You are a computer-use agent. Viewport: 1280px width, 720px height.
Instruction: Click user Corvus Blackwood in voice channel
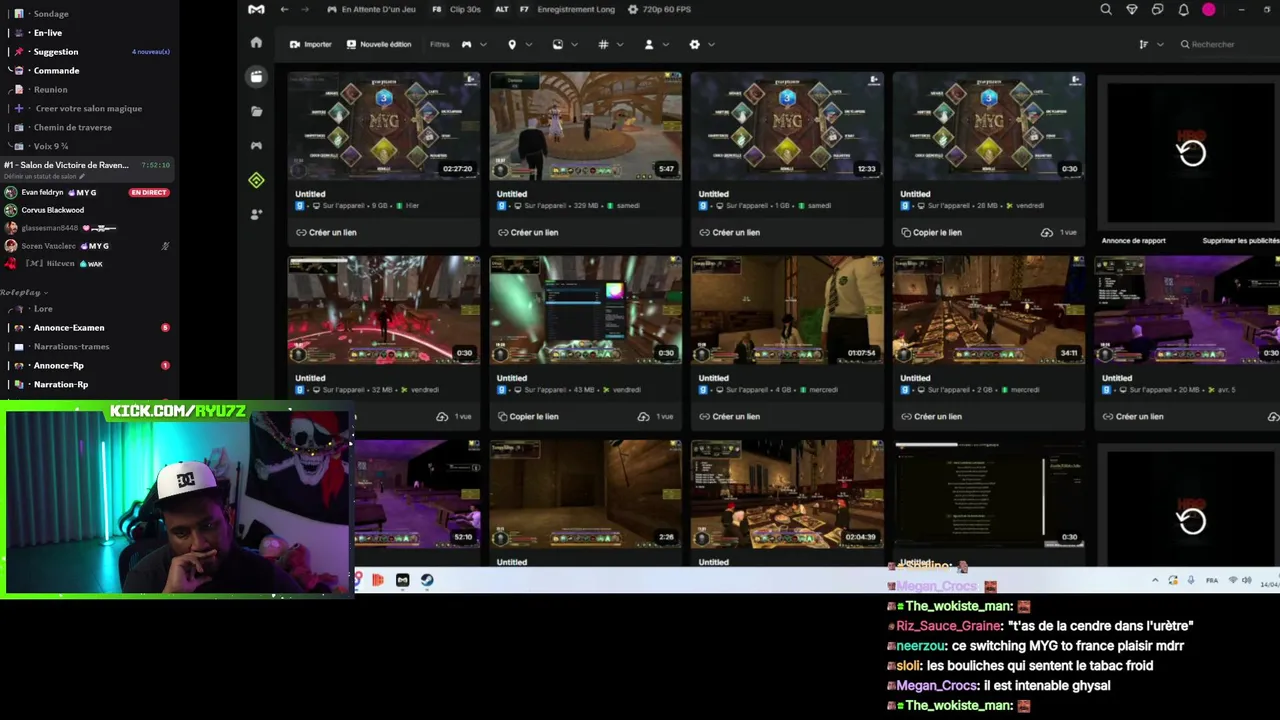pos(53,210)
